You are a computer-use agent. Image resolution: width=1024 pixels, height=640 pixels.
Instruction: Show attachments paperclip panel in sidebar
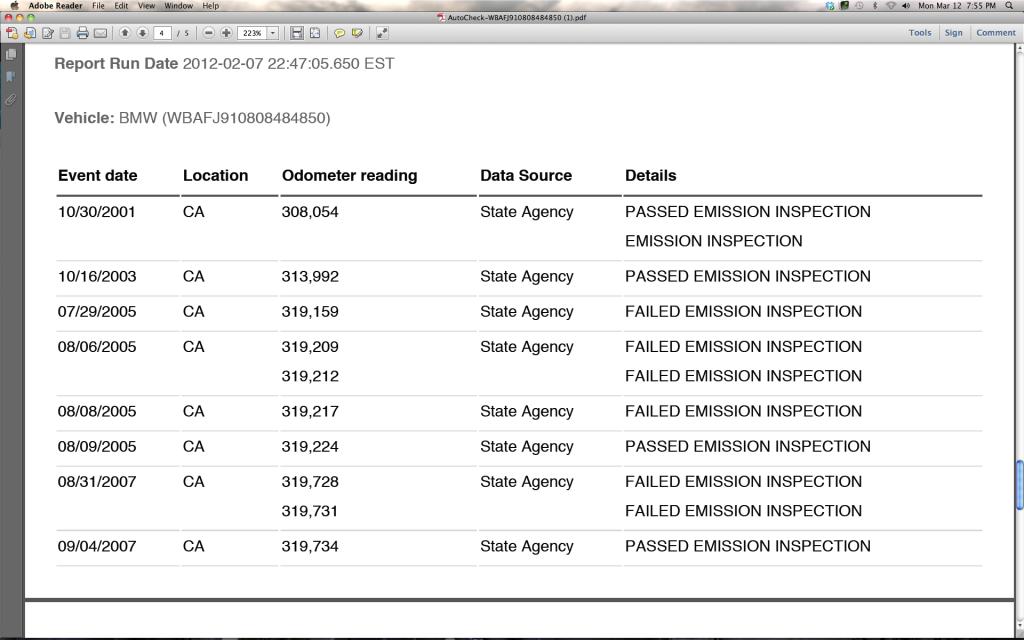click(x=10, y=99)
